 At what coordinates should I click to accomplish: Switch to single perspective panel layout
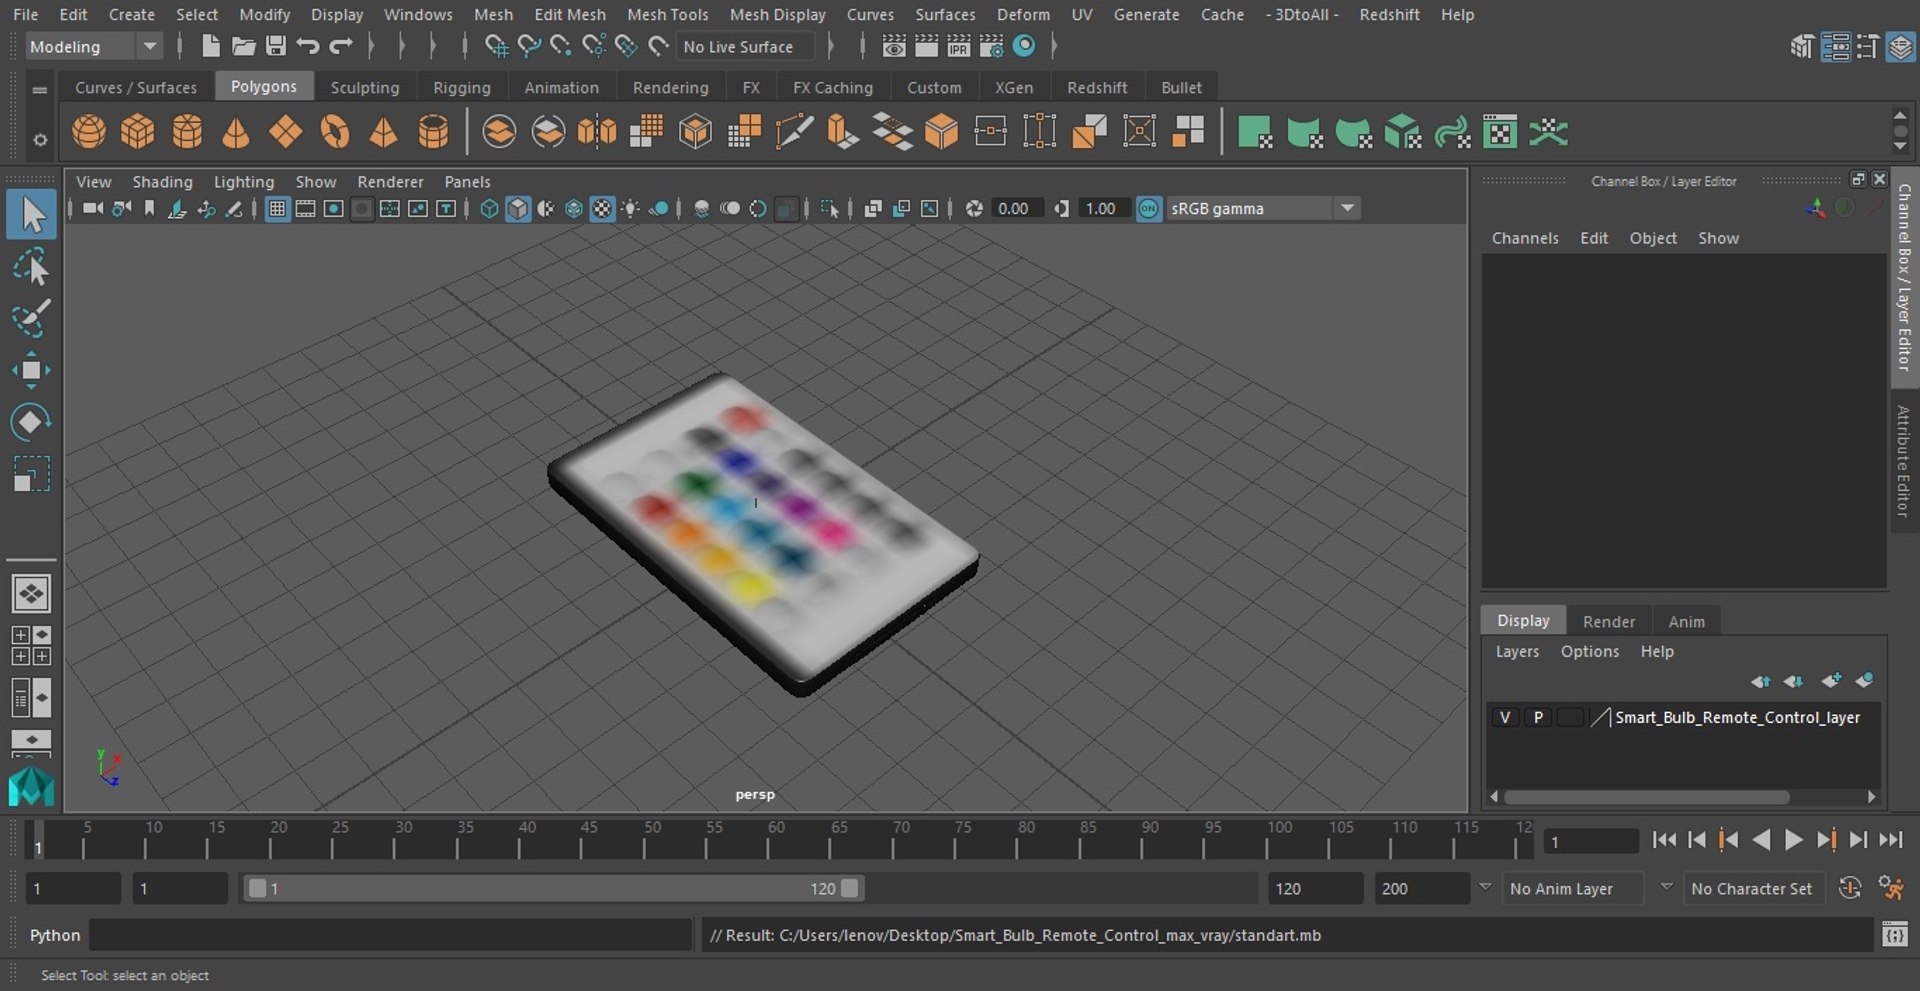coord(31,594)
